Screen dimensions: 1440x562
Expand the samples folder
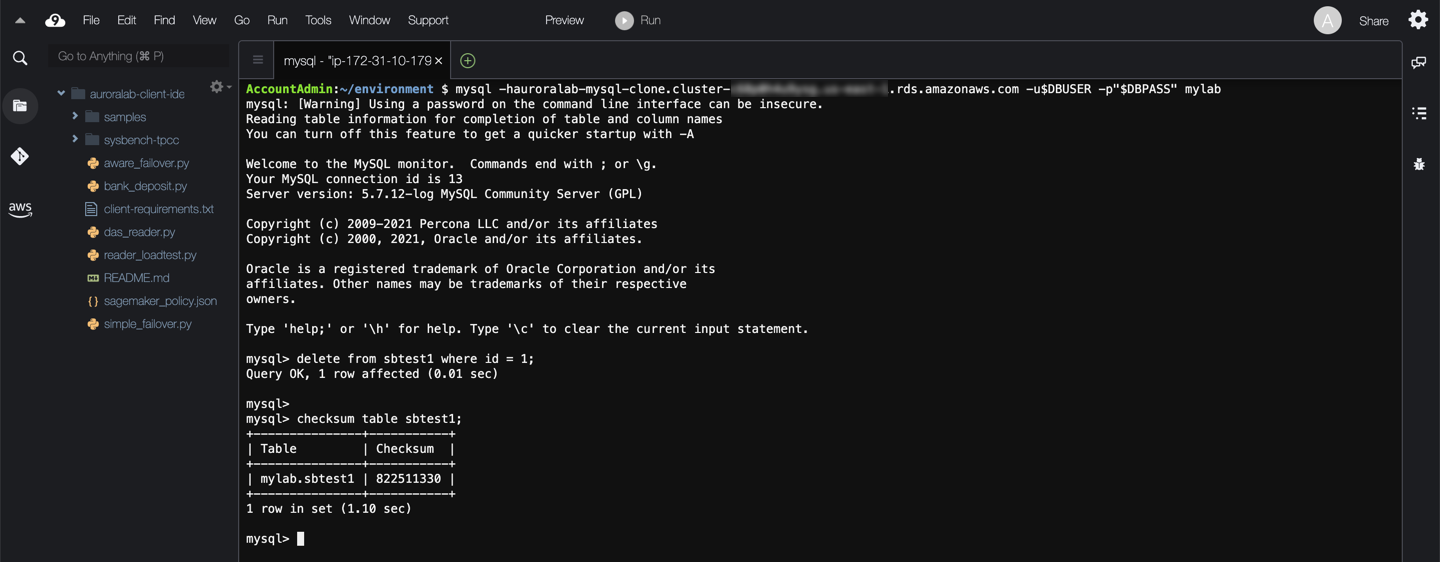75,117
